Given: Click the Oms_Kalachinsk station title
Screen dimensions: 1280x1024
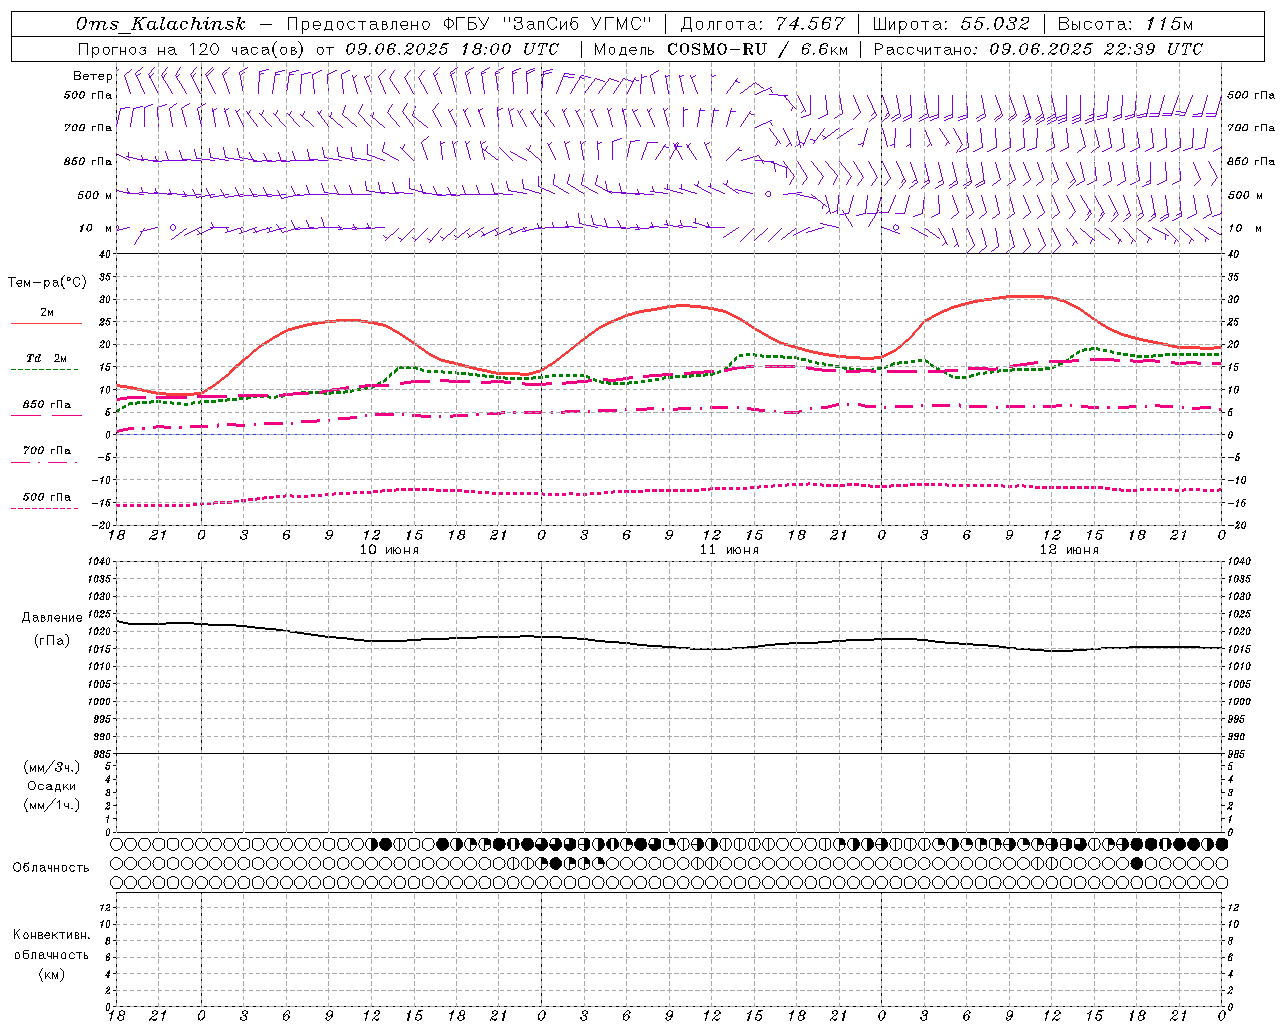Looking at the screenshot, I should (160, 25).
